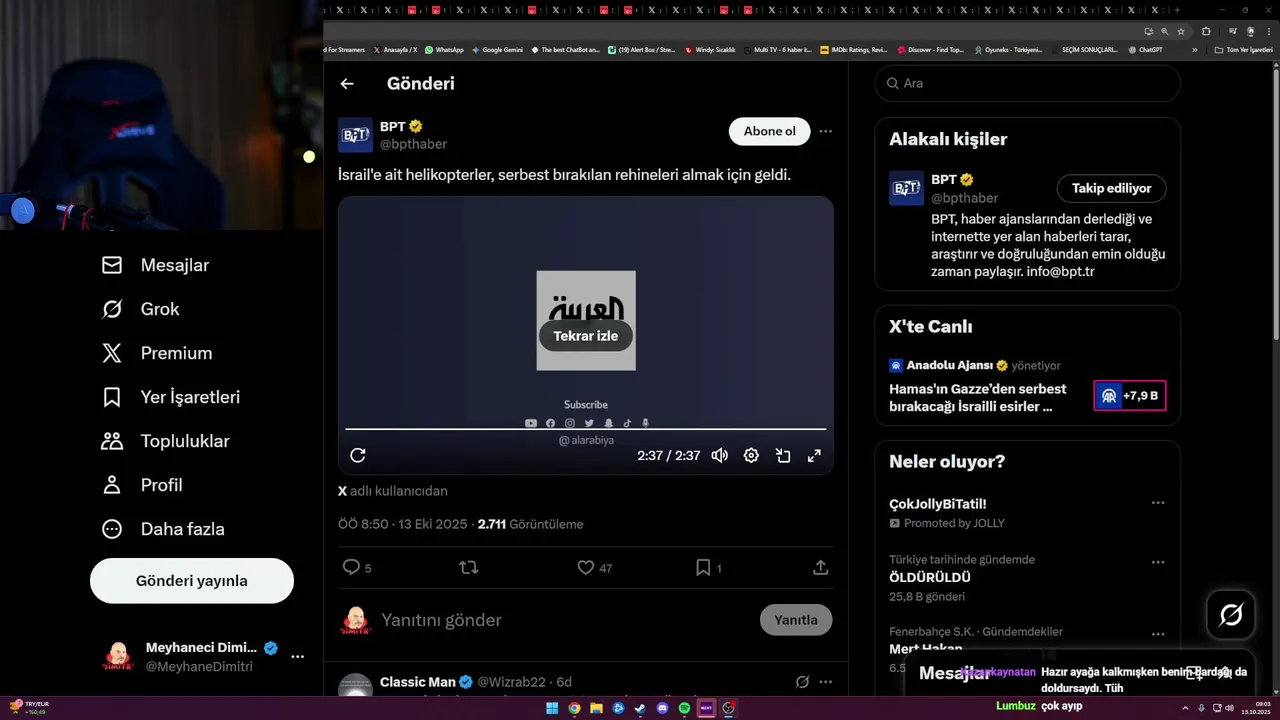Image resolution: width=1280 pixels, height=720 pixels.
Task: Zoom via browser magnifier icon in address bar
Action: point(1164,31)
